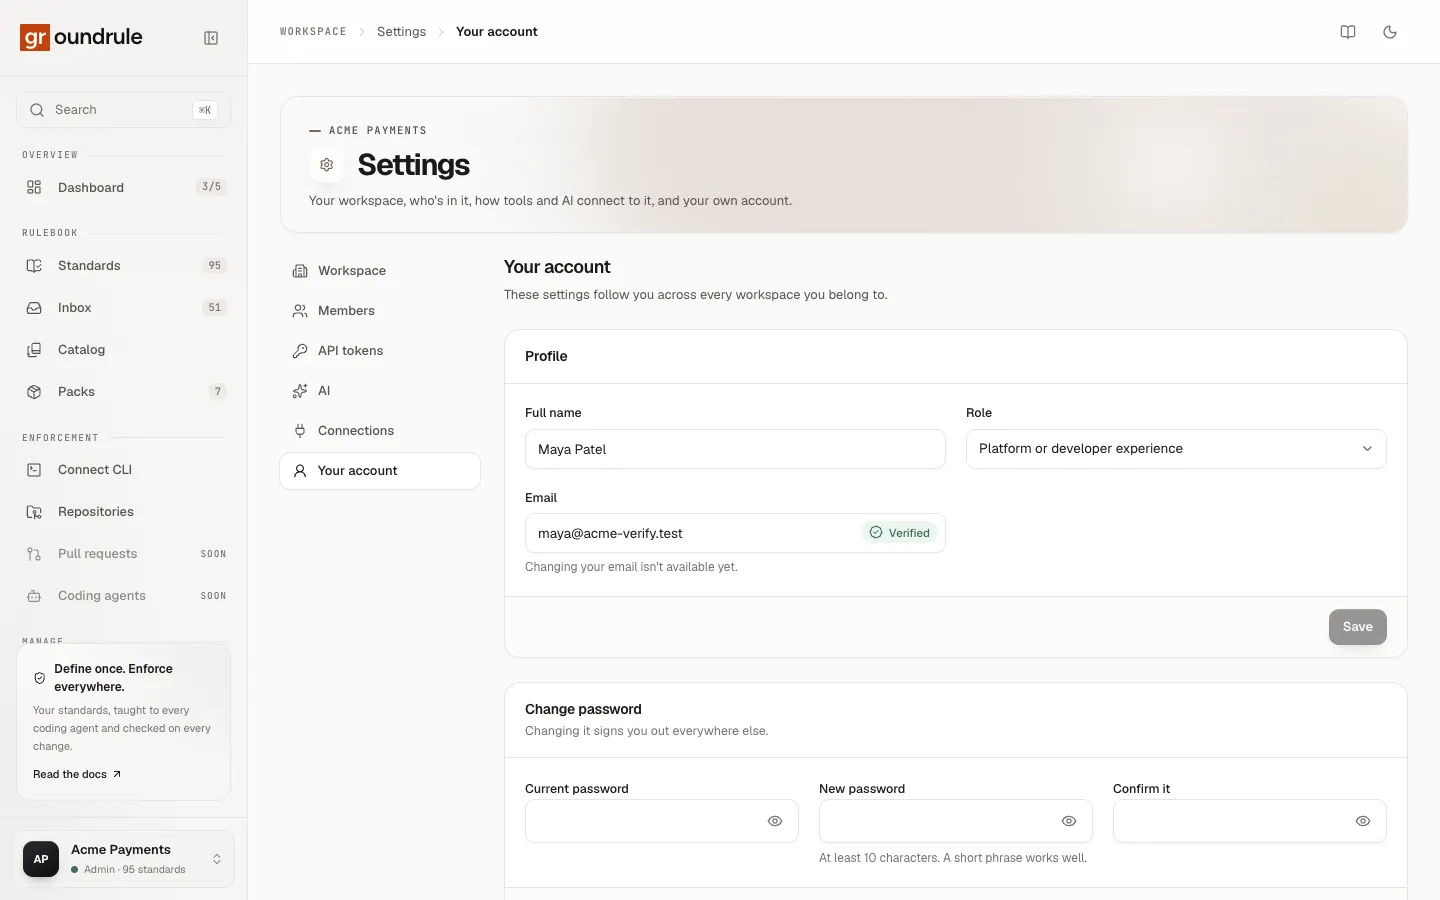Viewport: 1440px width, 900px height.
Task: Click the New password field
Action: [956, 821]
